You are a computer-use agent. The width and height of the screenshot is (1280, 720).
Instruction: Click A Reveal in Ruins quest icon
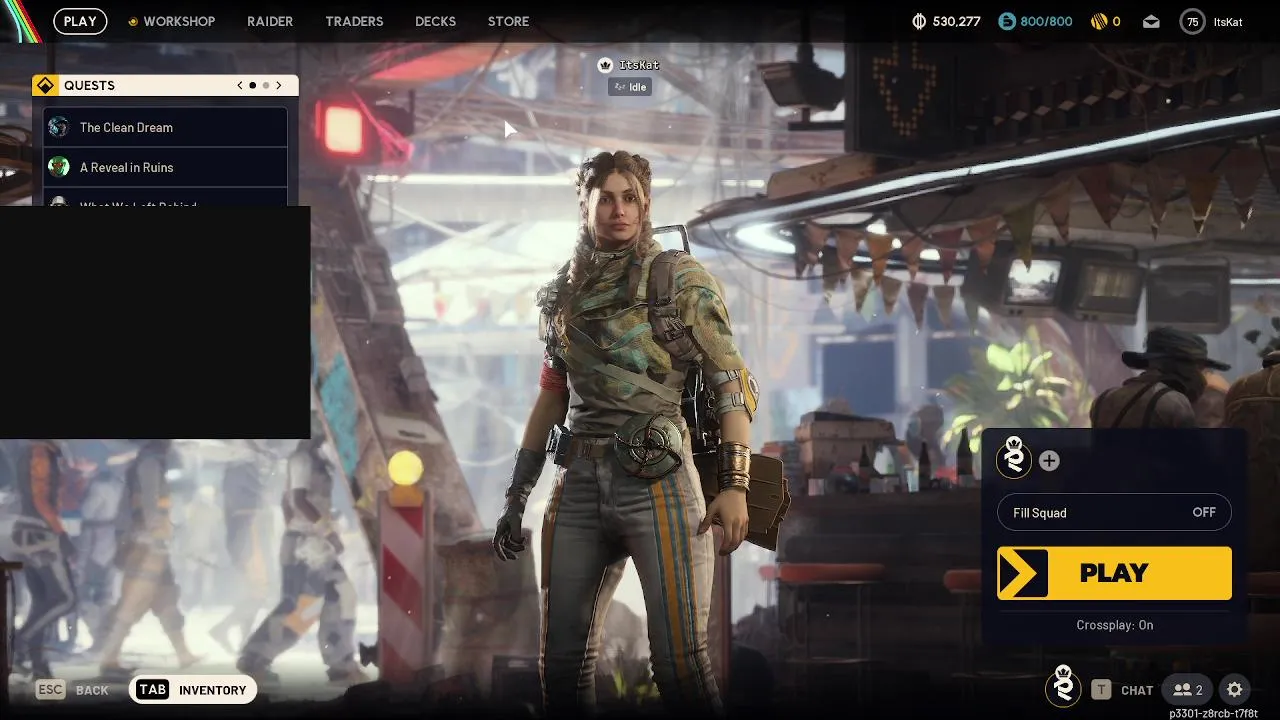click(x=59, y=167)
